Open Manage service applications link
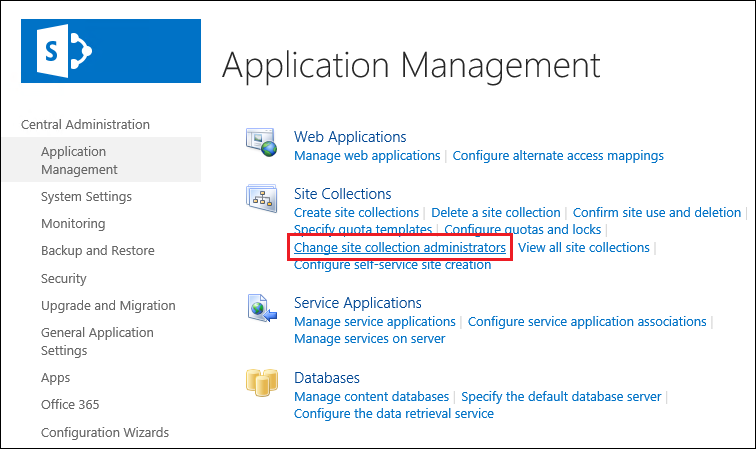Image resolution: width=756 pixels, height=449 pixels. coord(375,322)
